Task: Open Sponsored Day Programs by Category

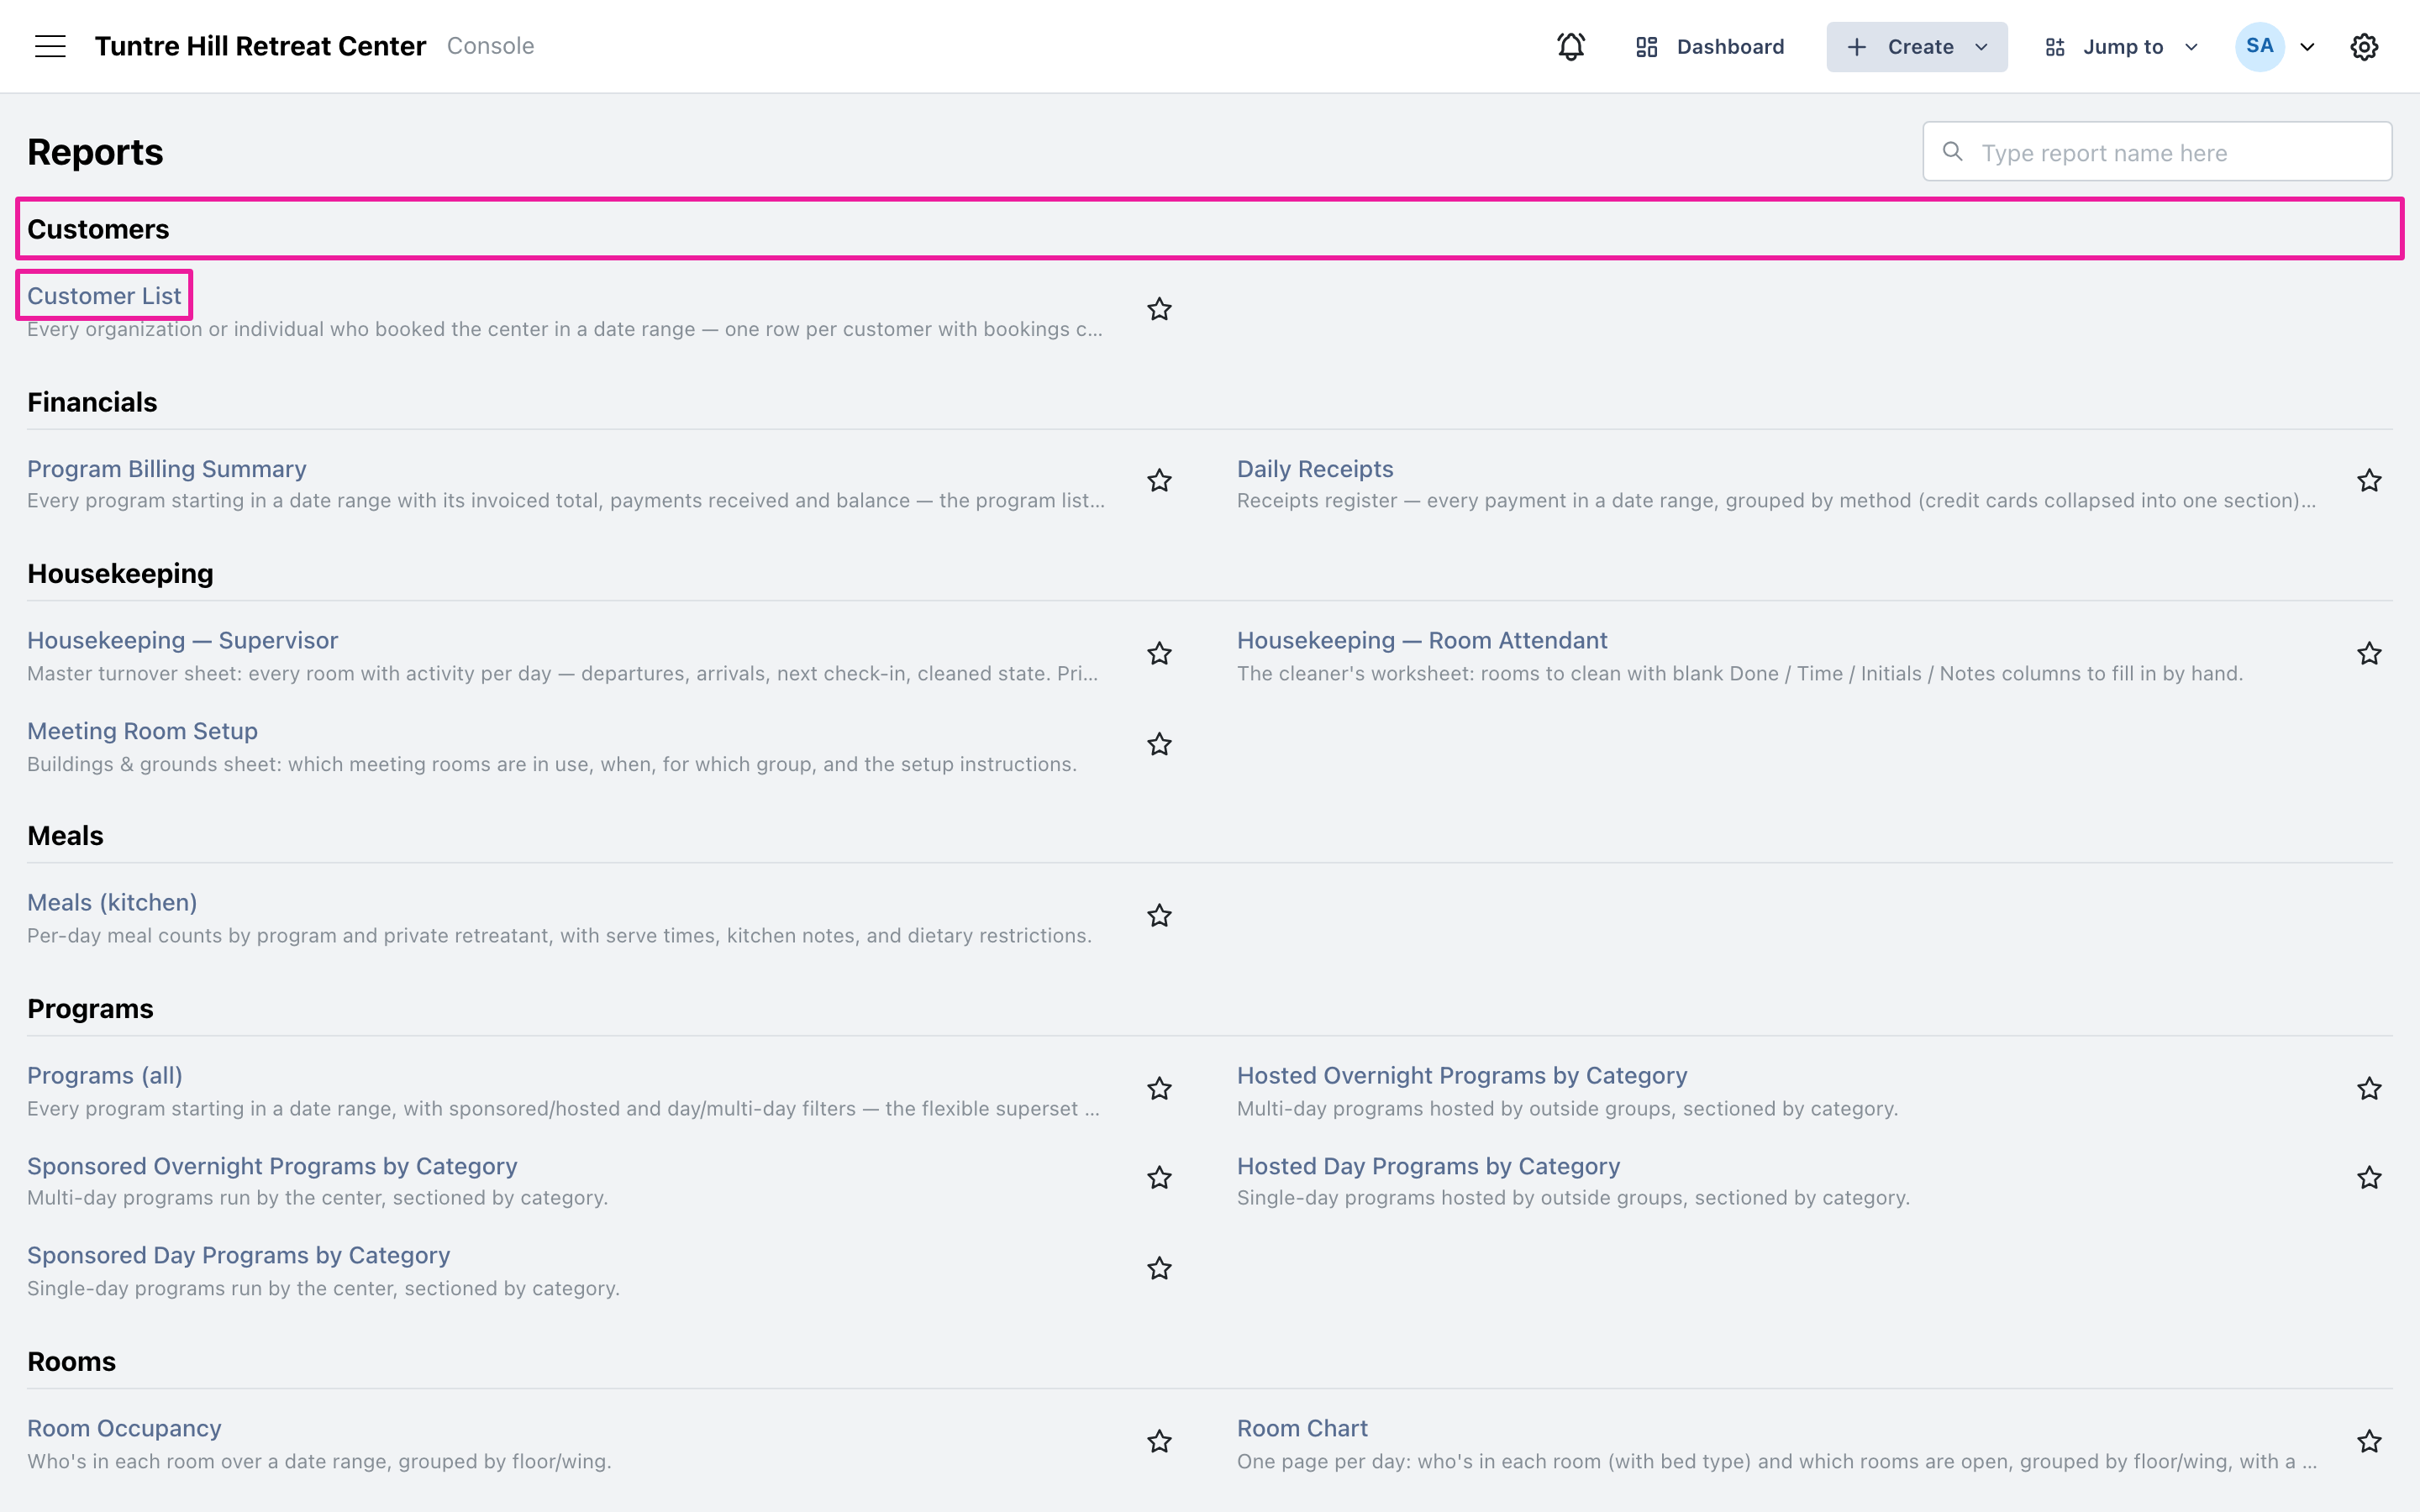Action: [x=238, y=1255]
